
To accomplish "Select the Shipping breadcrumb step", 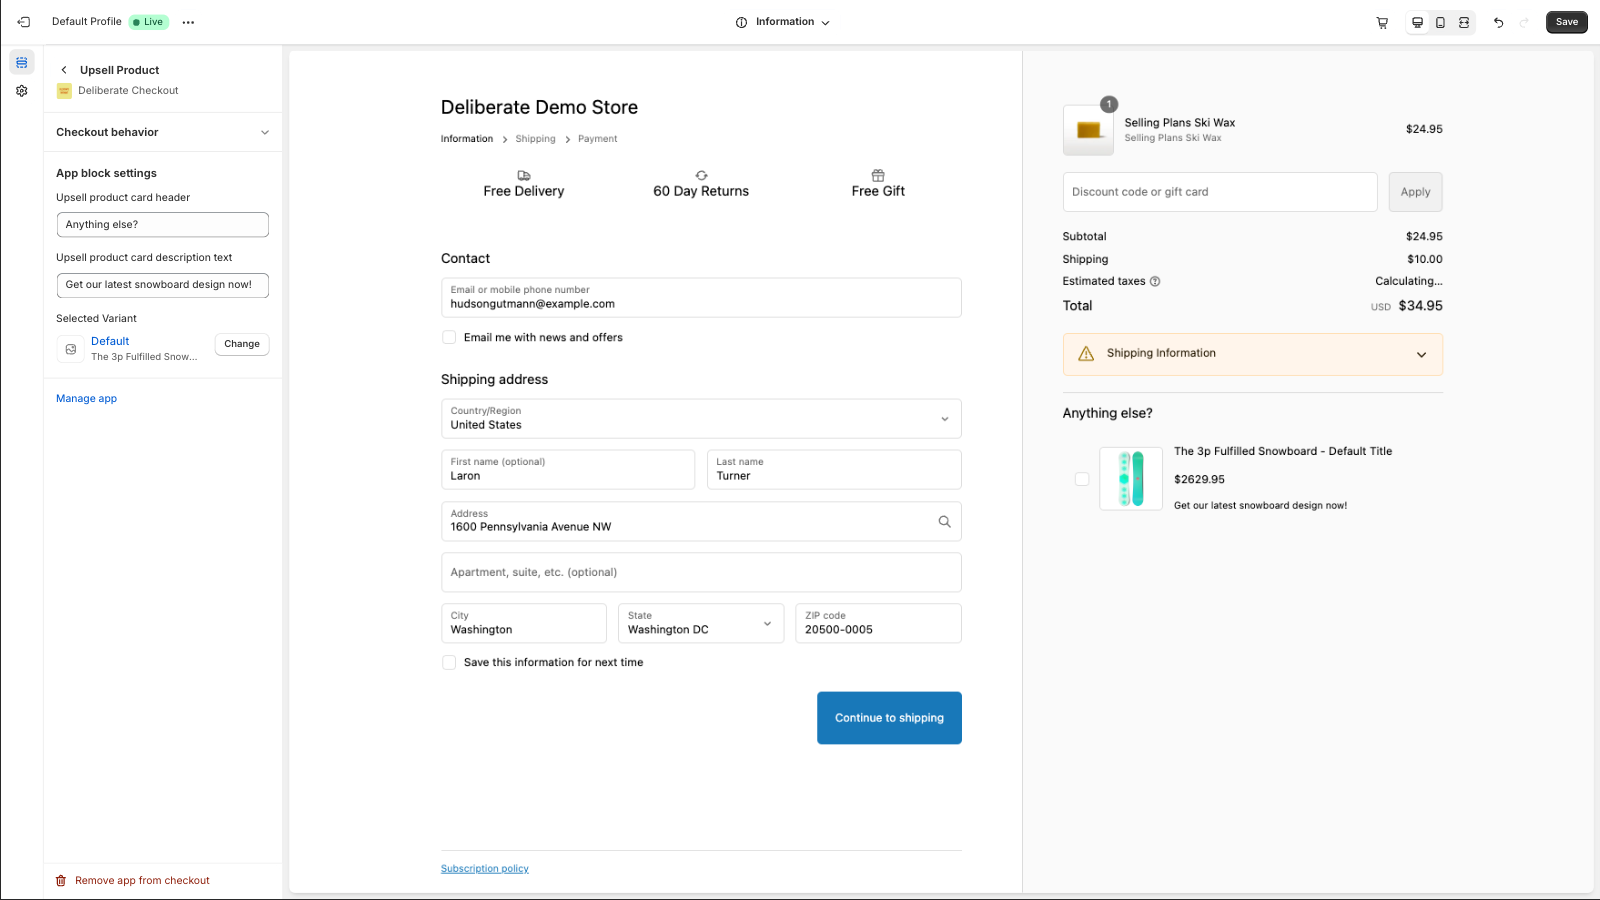I will pos(535,139).
